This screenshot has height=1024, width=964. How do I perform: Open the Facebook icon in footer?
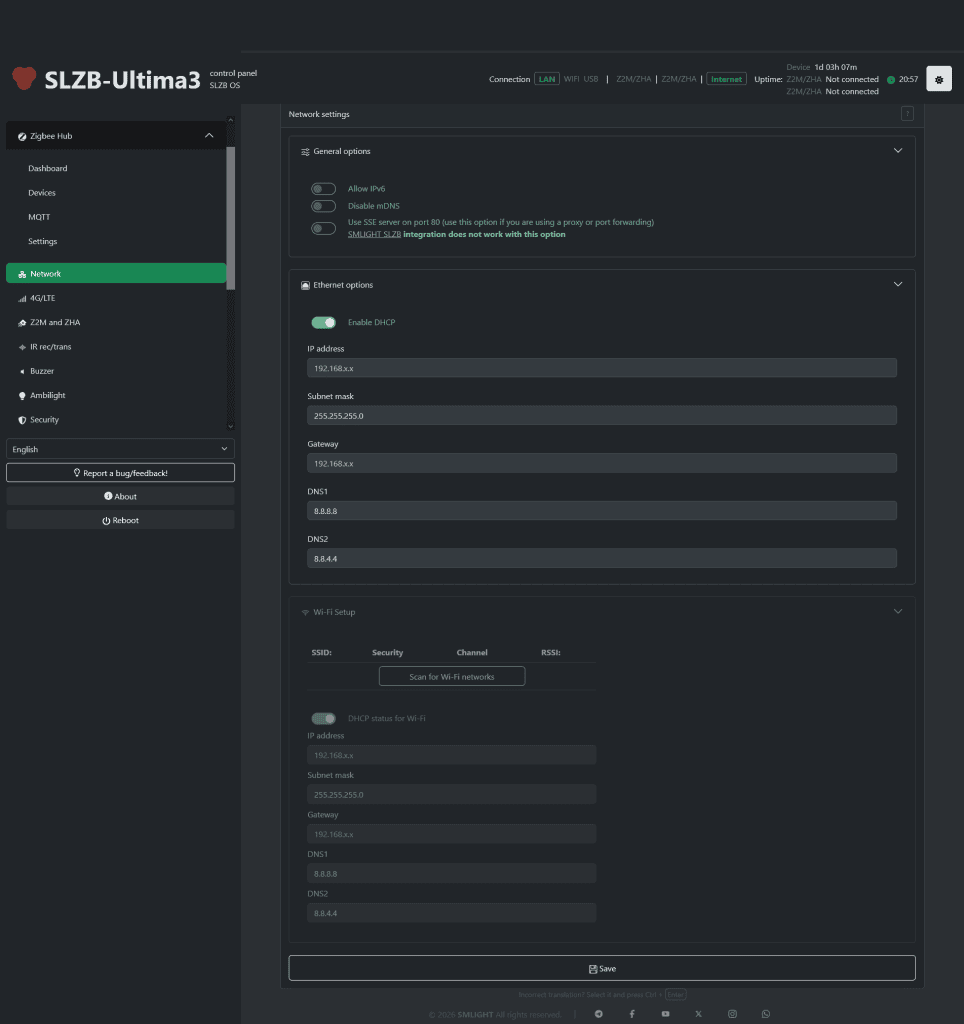point(632,1014)
